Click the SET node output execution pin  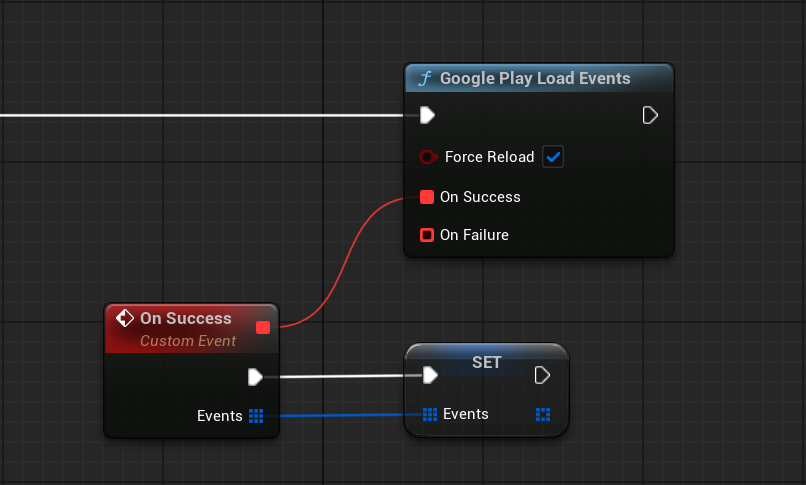pos(542,375)
